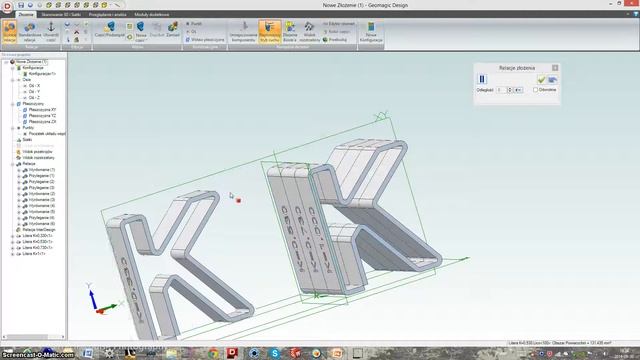Click the project tree horizontal scrollbar
Image resolution: width=640 pixels, height=360 pixels.
(33, 337)
